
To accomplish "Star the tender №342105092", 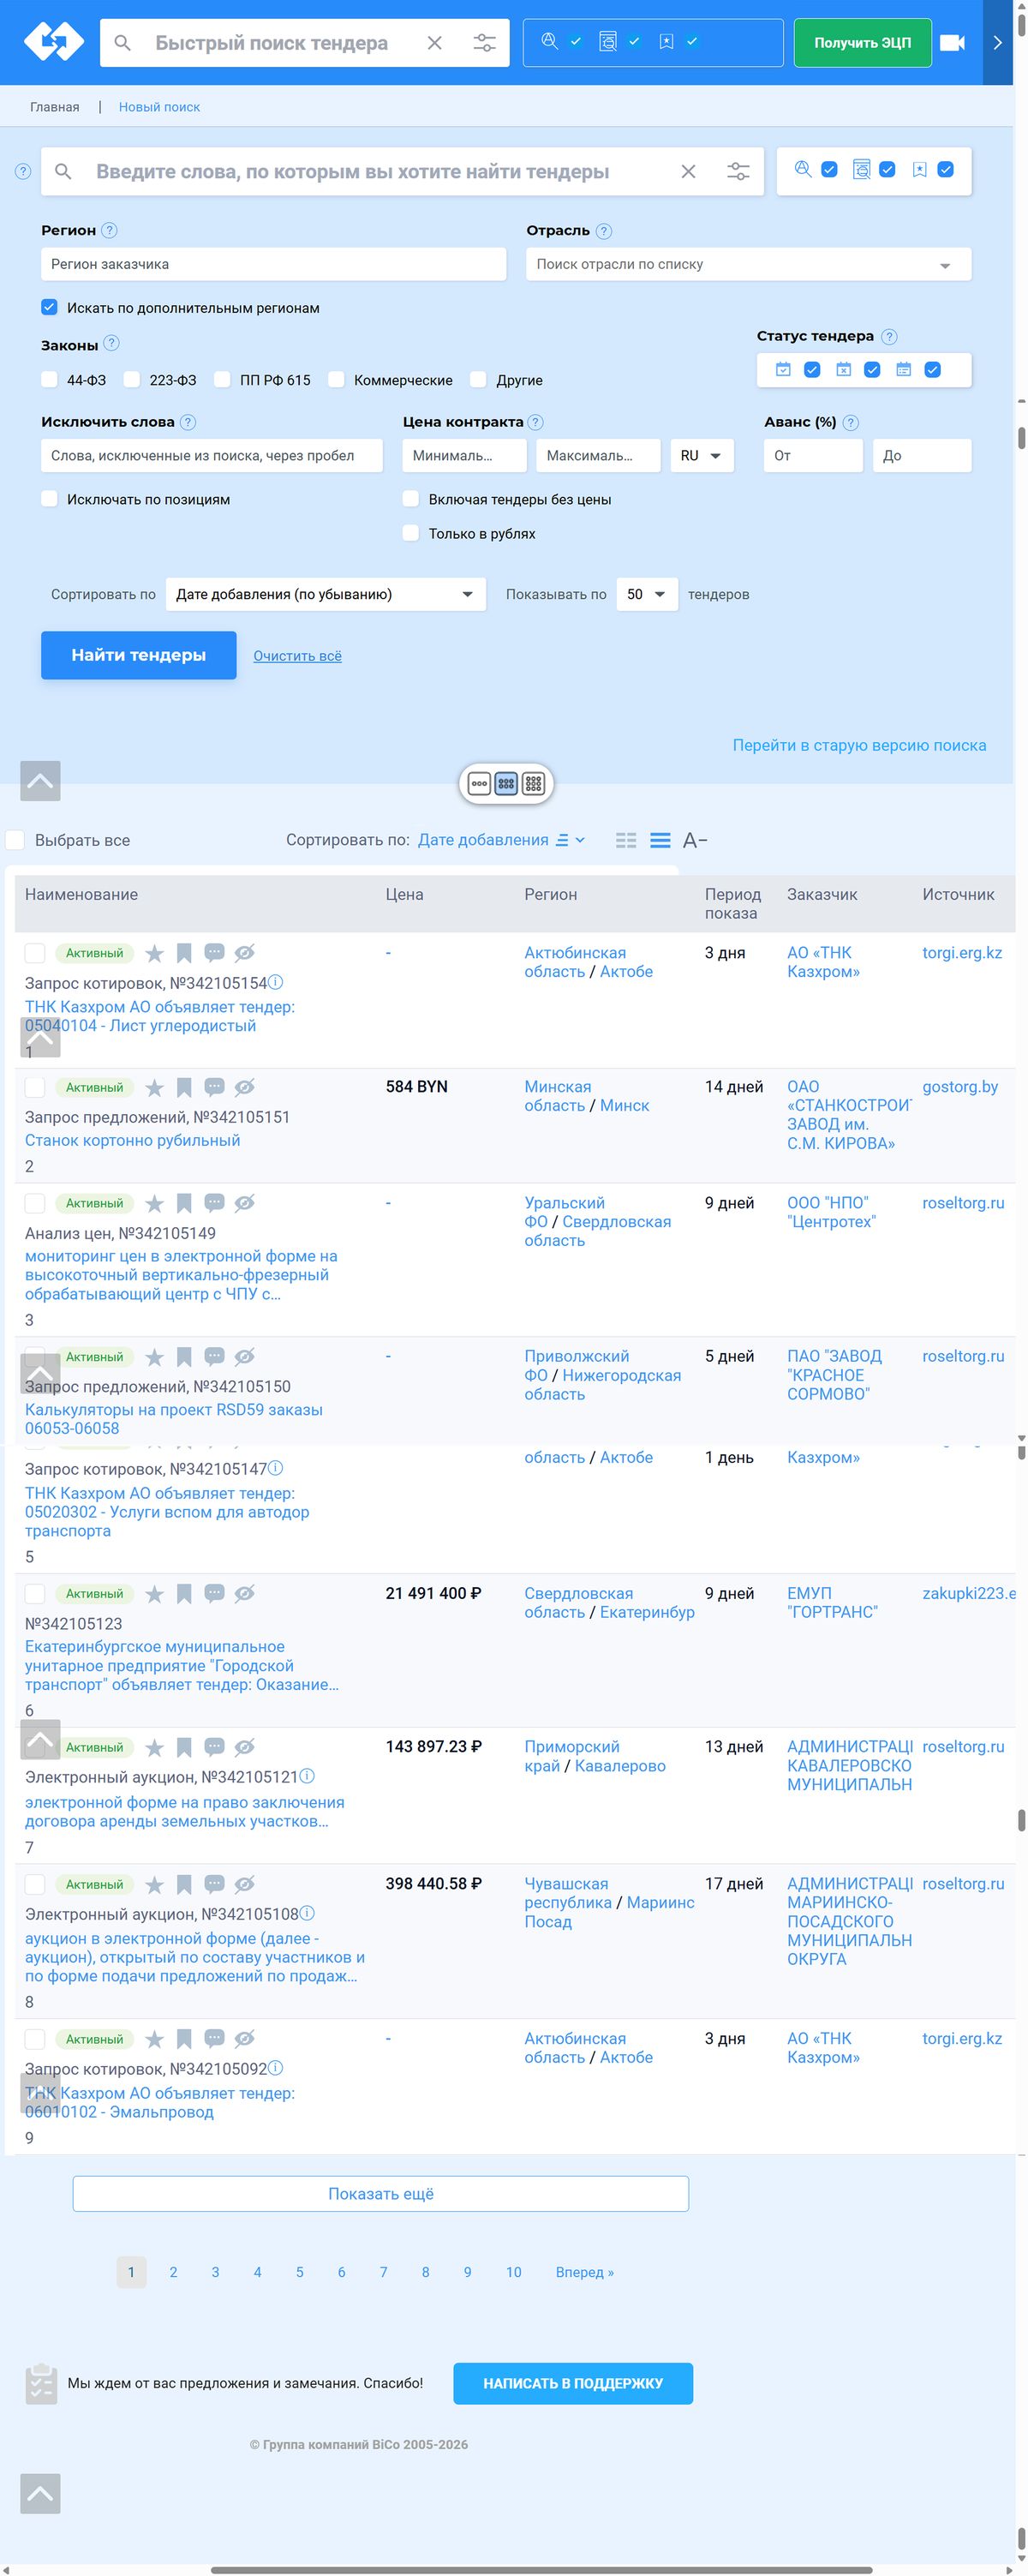I will pyautogui.click(x=154, y=2039).
